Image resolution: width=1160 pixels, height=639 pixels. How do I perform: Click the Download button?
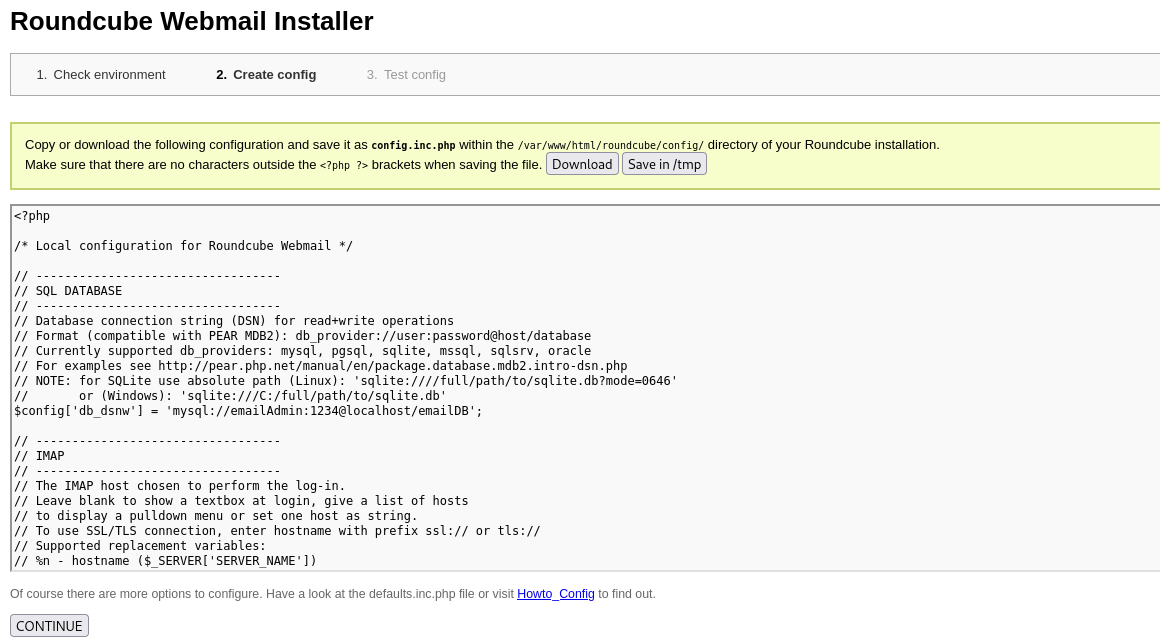point(581,164)
